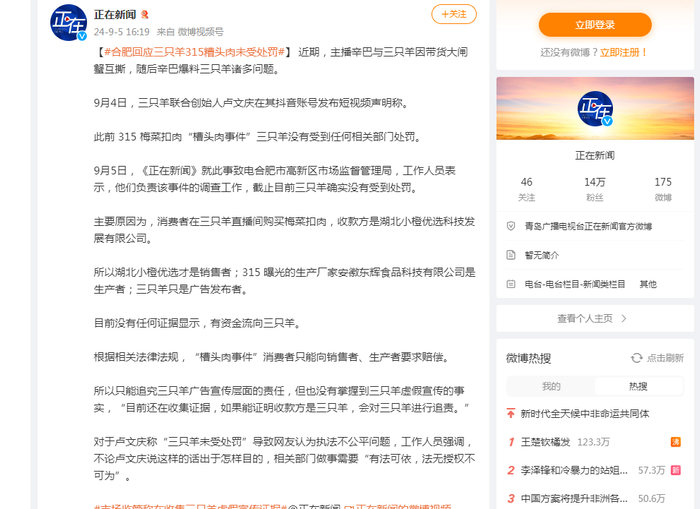
Task: Click the blue verified badge on post avatar
Action: 82,36
